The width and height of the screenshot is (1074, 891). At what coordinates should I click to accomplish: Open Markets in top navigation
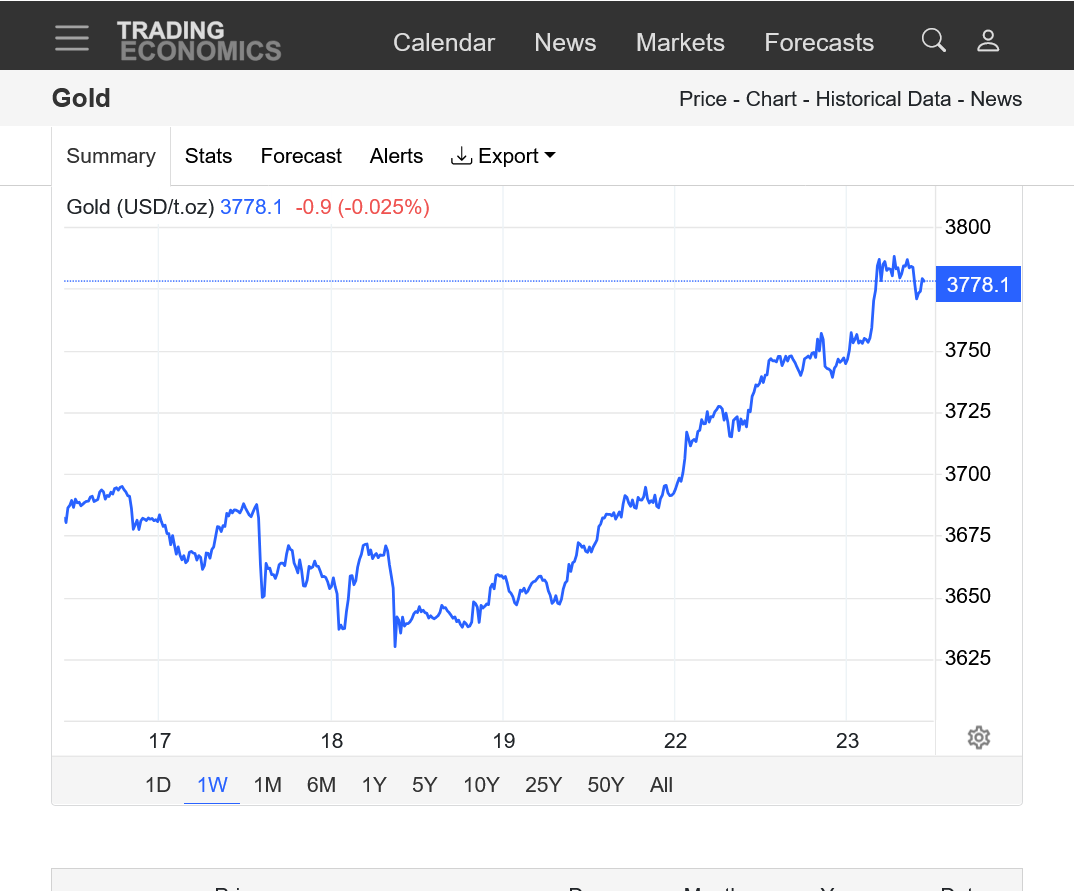coord(680,42)
